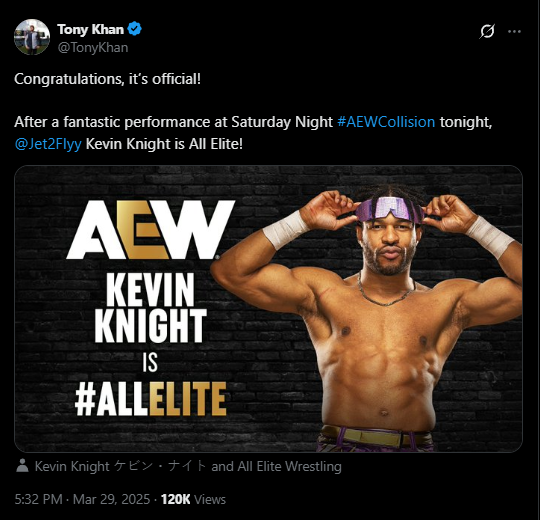Click the 'Congratulations, it's official!' tweet text
The height and width of the screenshot is (520, 540).
click(107, 79)
